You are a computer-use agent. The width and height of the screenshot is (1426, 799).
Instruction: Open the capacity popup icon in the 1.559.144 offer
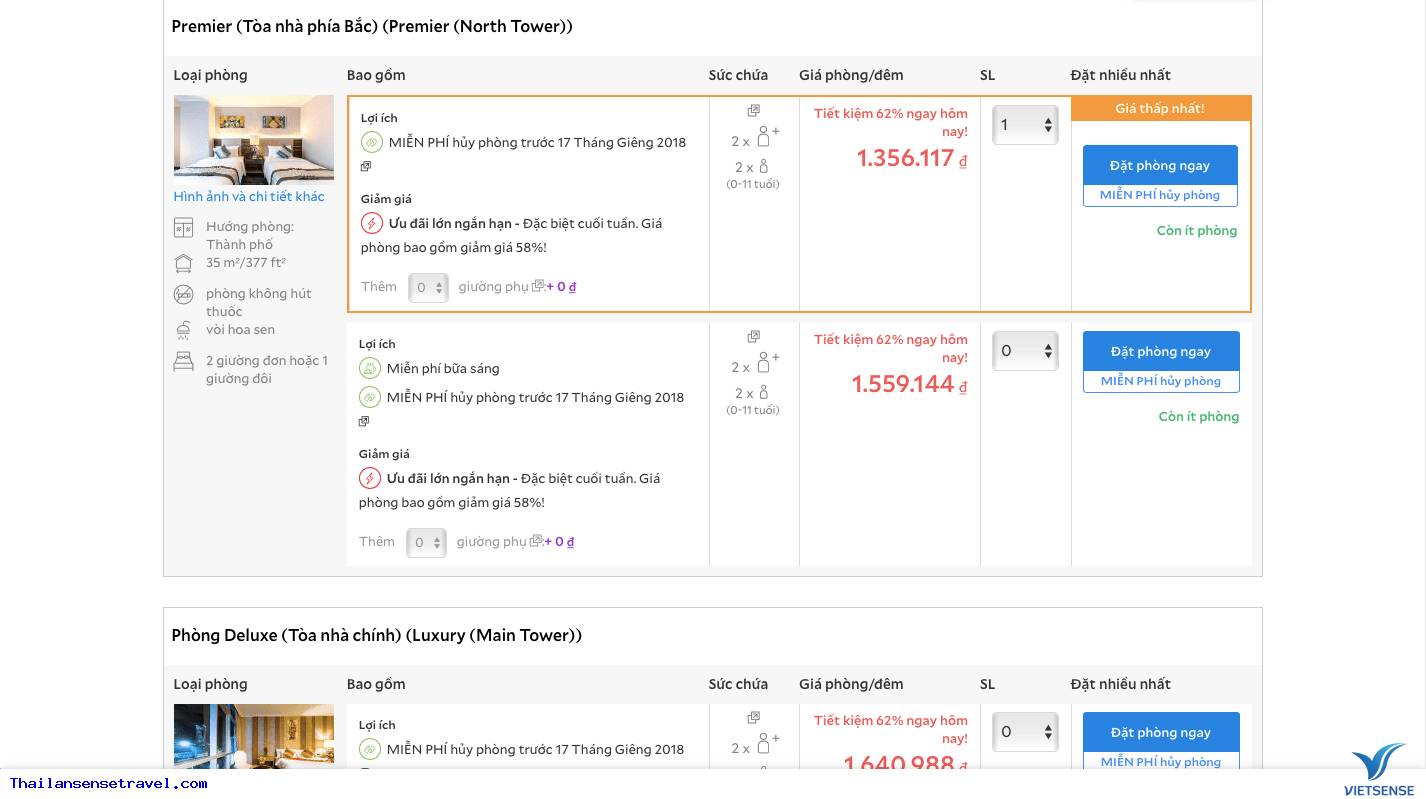pyautogui.click(x=754, y=337)
